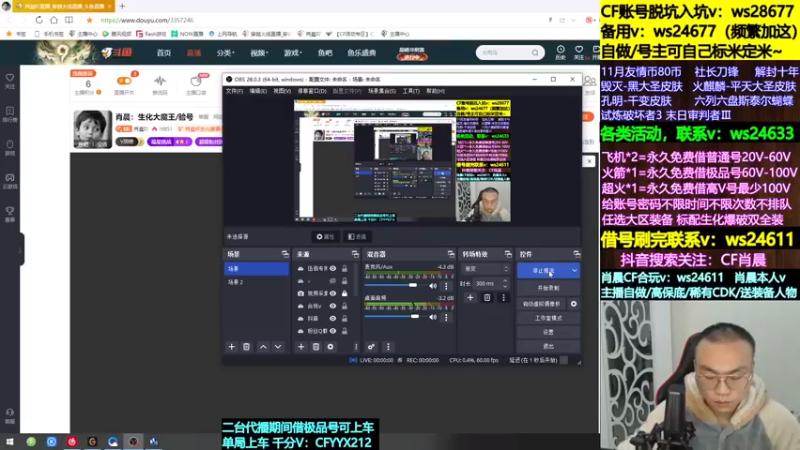Open OBS 编辑(E) menu

point(258,91)
